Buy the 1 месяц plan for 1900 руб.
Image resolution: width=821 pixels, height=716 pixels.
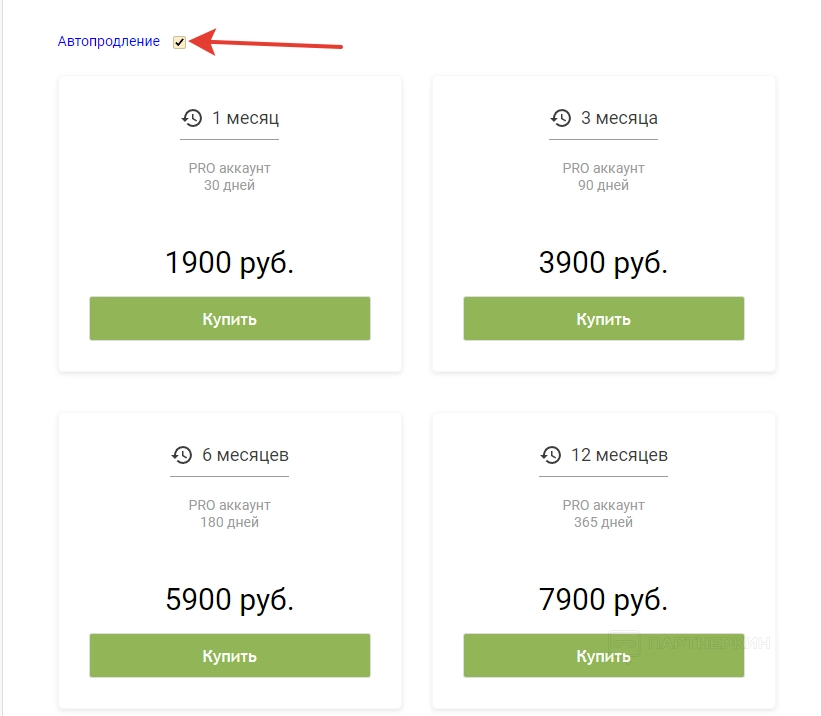point(230,319)
